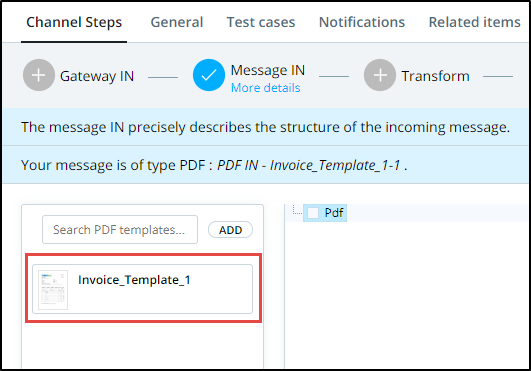Click the Transform step label
The height and width of the screenshot is (371, 531).
(436, 76)
